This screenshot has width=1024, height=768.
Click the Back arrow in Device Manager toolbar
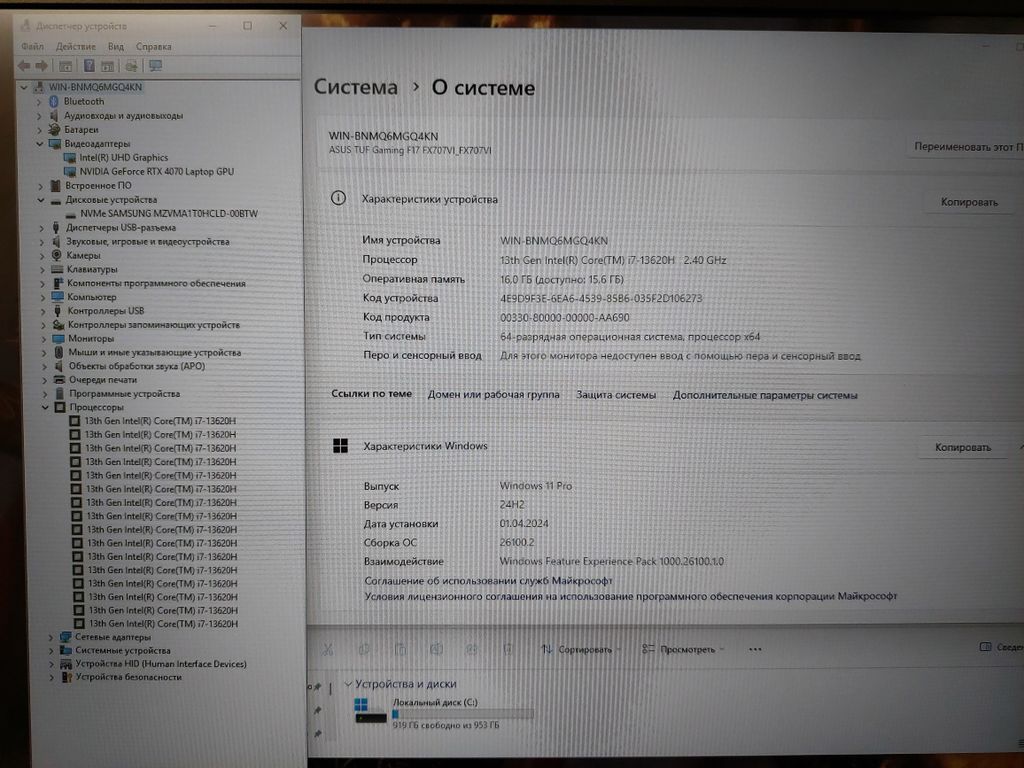point(23,66)
